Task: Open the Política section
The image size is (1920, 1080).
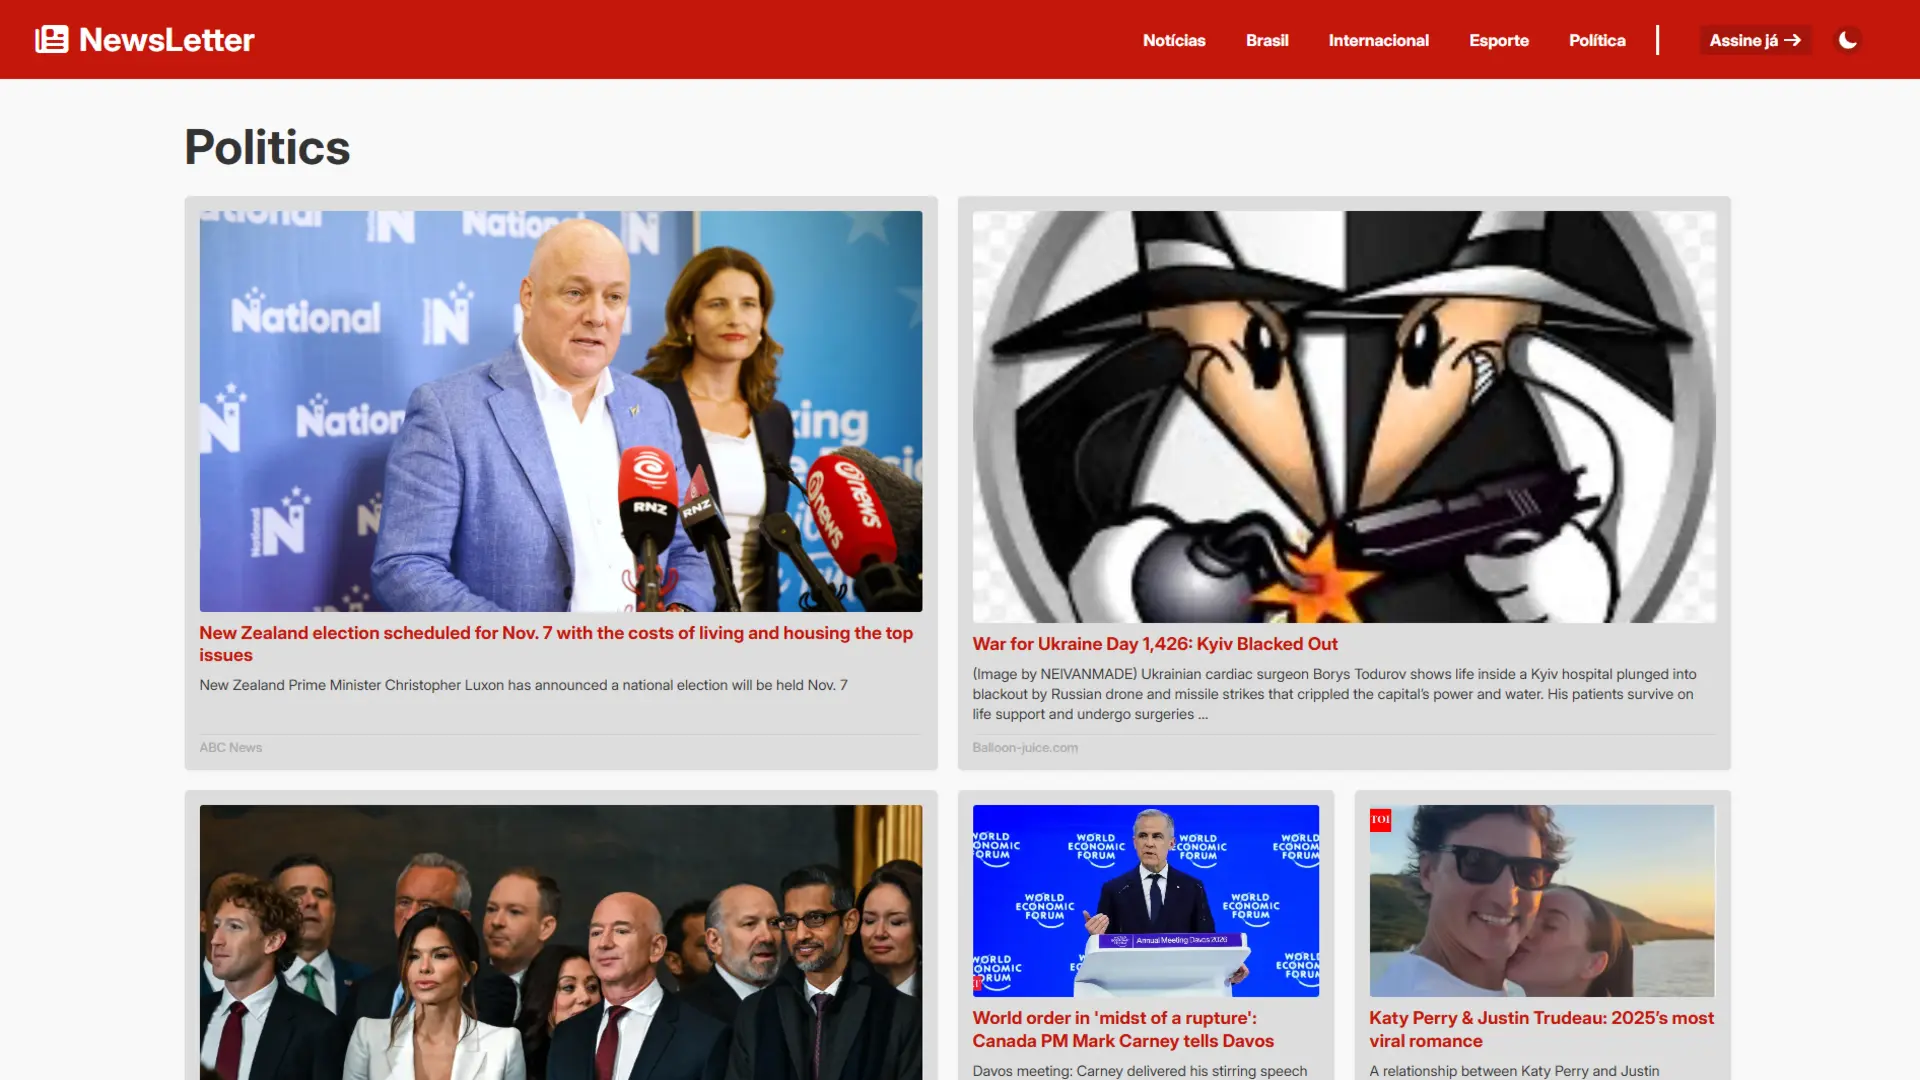Action: click(1597, 40)
